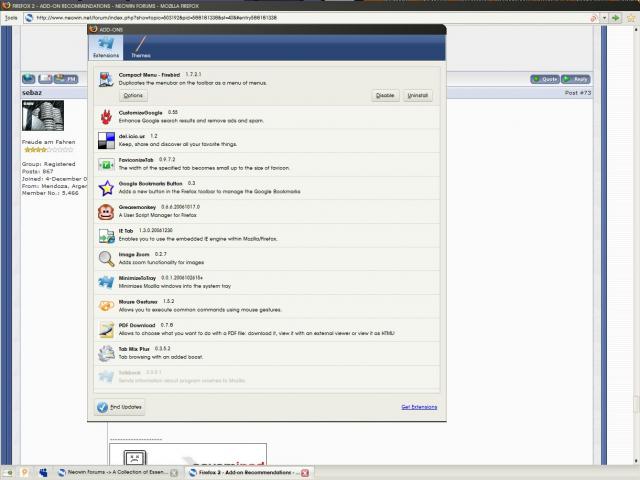Screen dimensions: 640x480
Task: Select the IE Tab extension icon
Action: click(x=106, y=236)
